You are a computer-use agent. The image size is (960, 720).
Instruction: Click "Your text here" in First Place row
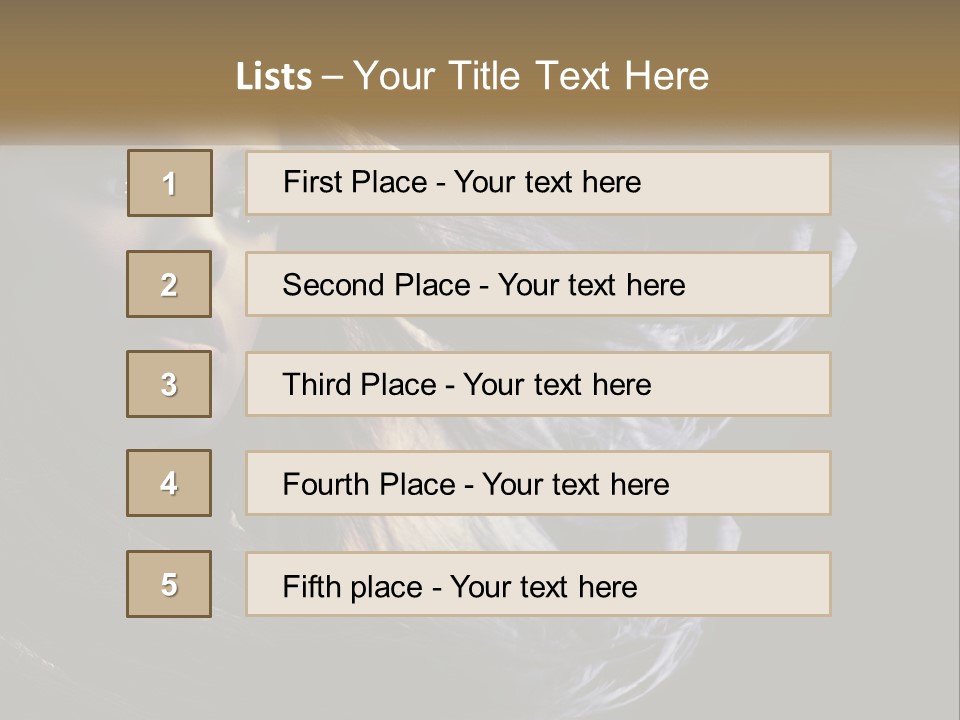547,182
